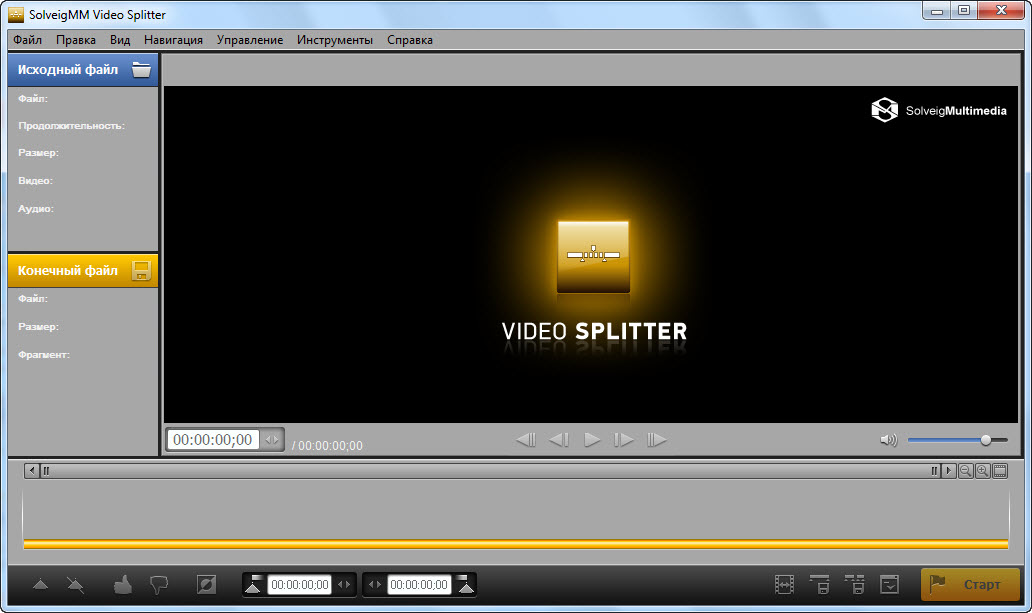The width and height of the screenshot is (1032, 613).
Task: Click the Конечный файл panel header
Action: tap(83, 271)
